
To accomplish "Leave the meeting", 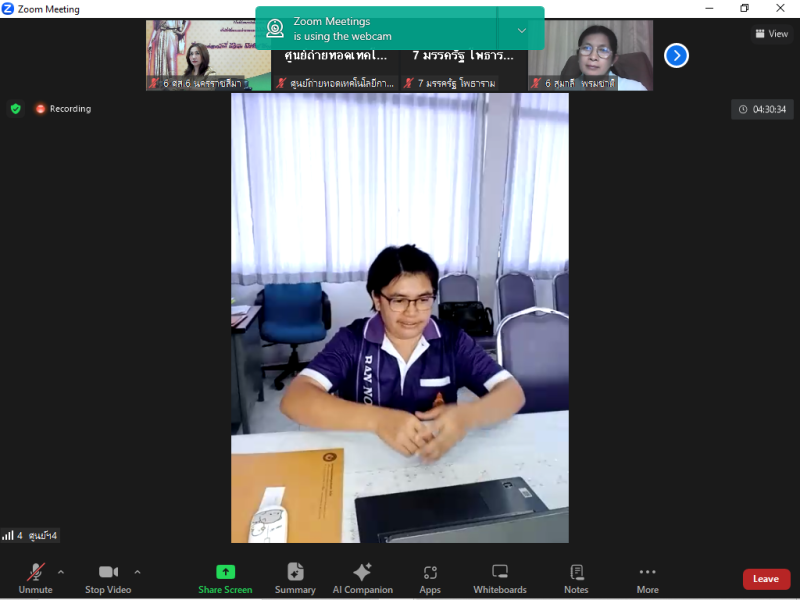I will [766, 579].
